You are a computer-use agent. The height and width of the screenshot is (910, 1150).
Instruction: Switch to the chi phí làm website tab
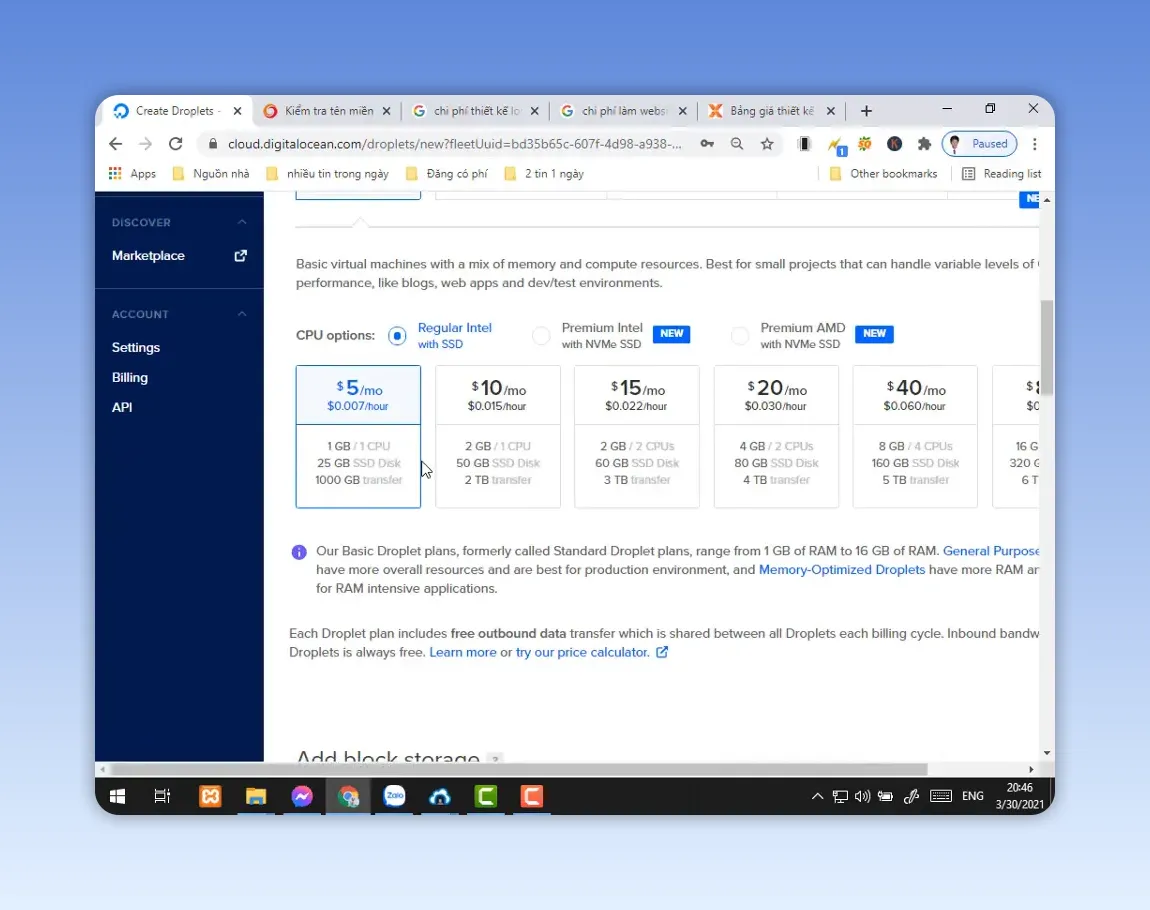[x=624, y=111]
